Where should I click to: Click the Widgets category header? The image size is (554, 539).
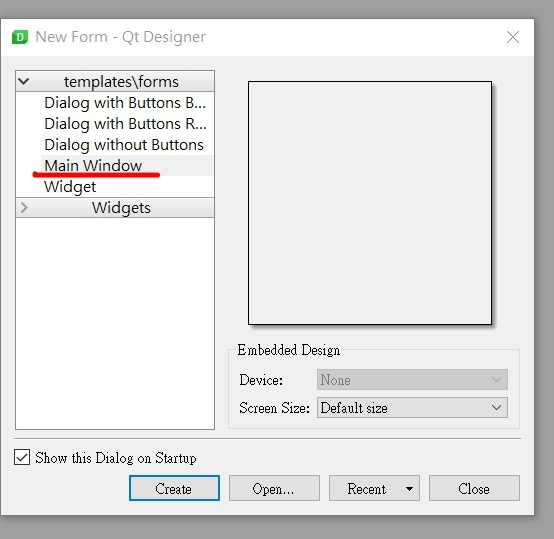[x=115, y=208]
